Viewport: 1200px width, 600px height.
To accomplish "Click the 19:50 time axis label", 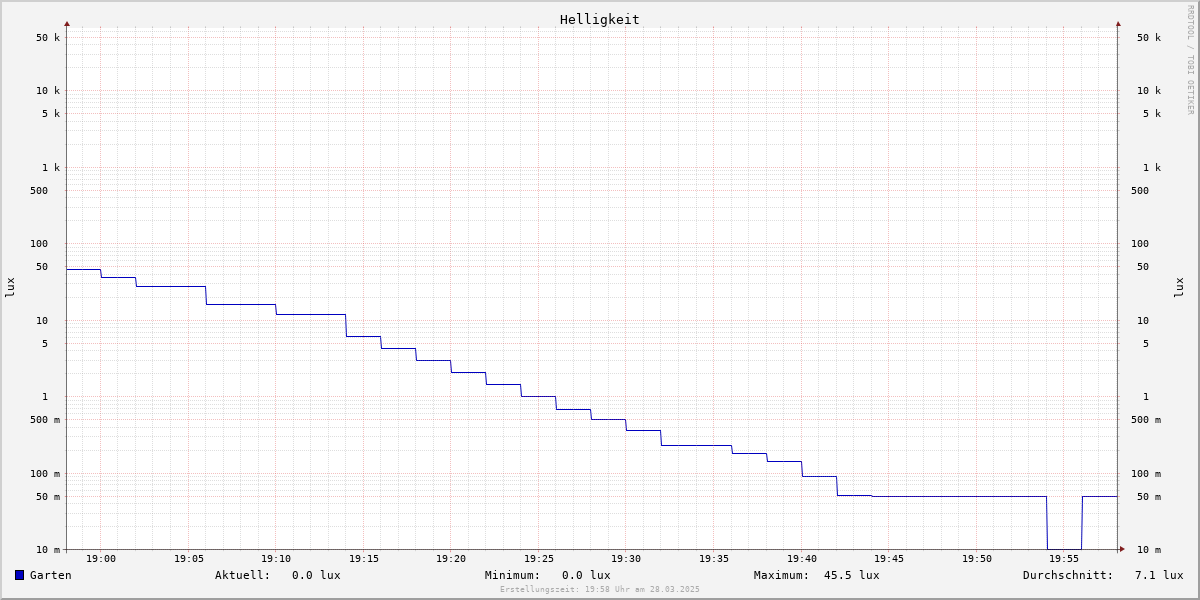I will point(977,559).
